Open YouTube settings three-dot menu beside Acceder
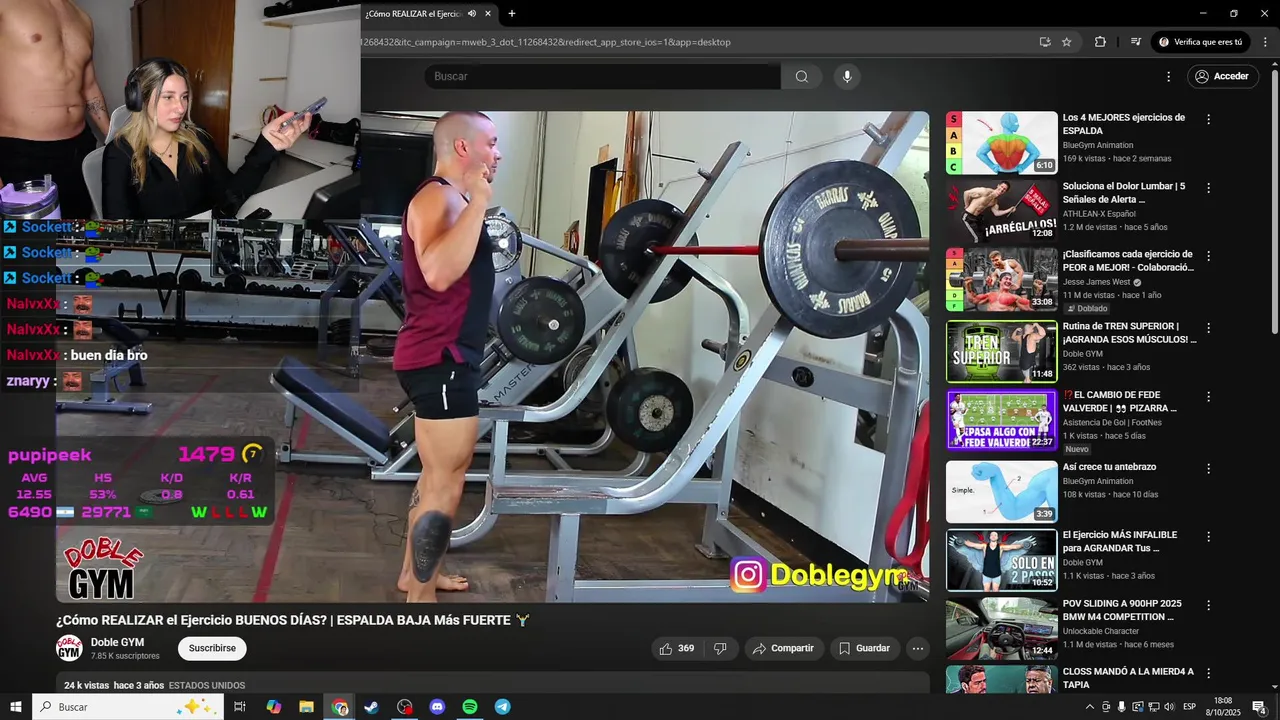The width and height of the screenshot is (1280, 720). pyautogui.click(x=1168, y=77)
